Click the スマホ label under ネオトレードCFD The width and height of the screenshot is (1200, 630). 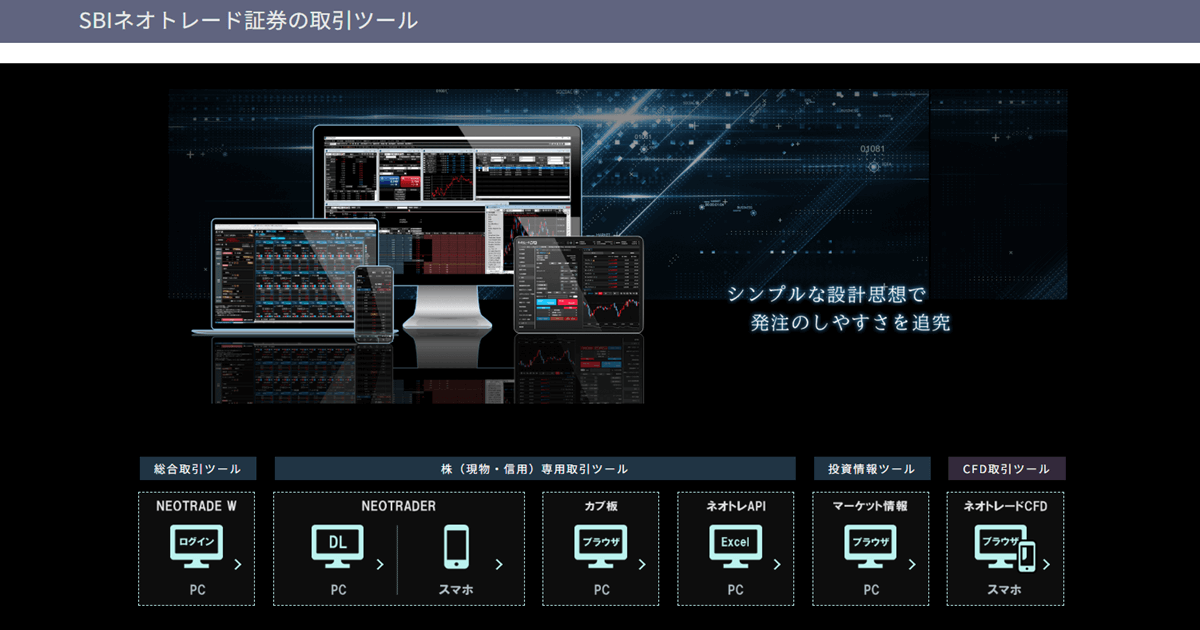tap(1005, 590)
